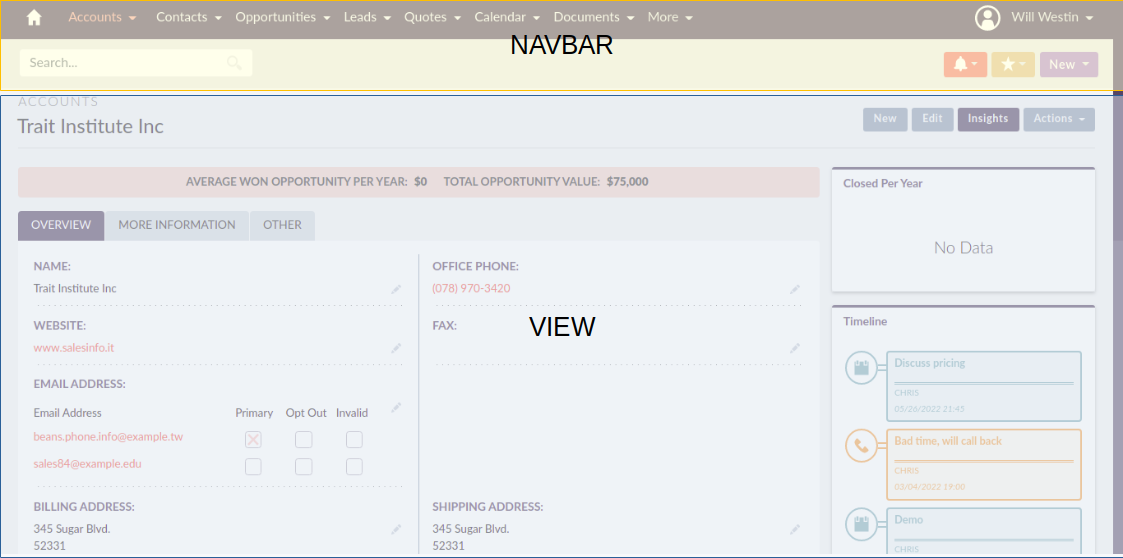Edit the Website field with pencil icon
The image size is (1123, 558).
396,348
